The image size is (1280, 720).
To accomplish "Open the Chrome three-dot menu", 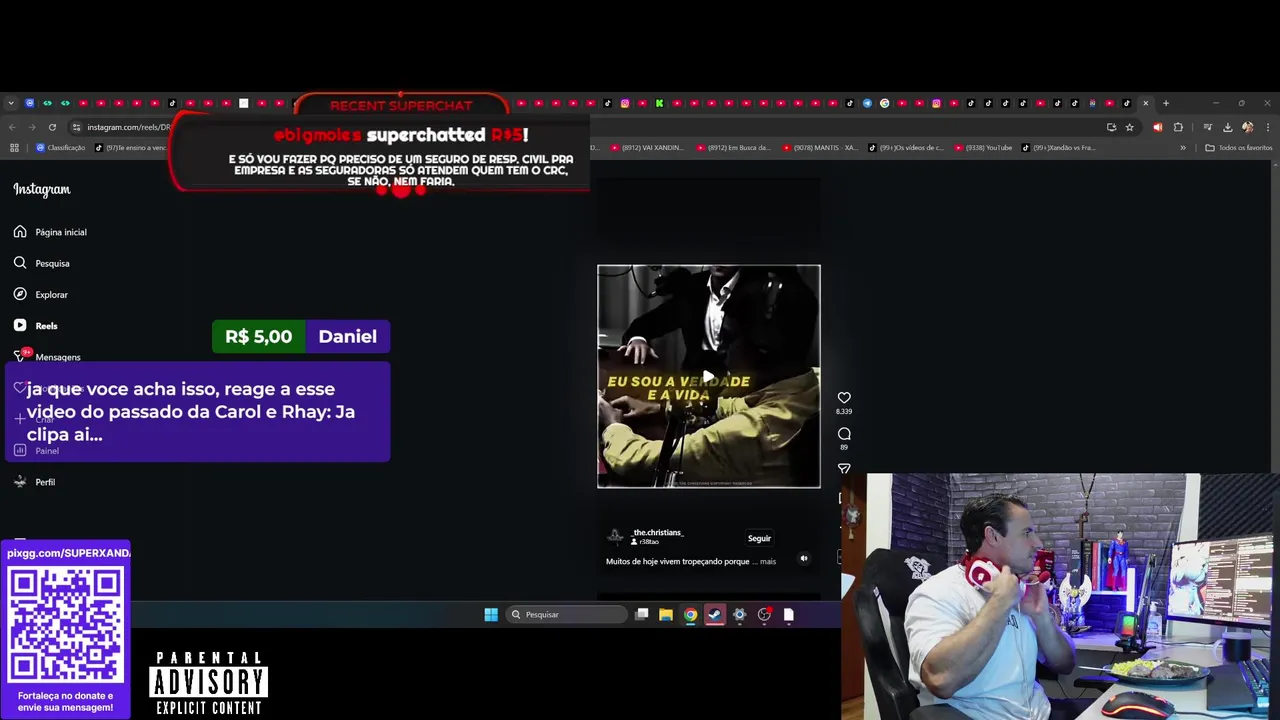I will pyautogui.click(x=1267, y=127).
